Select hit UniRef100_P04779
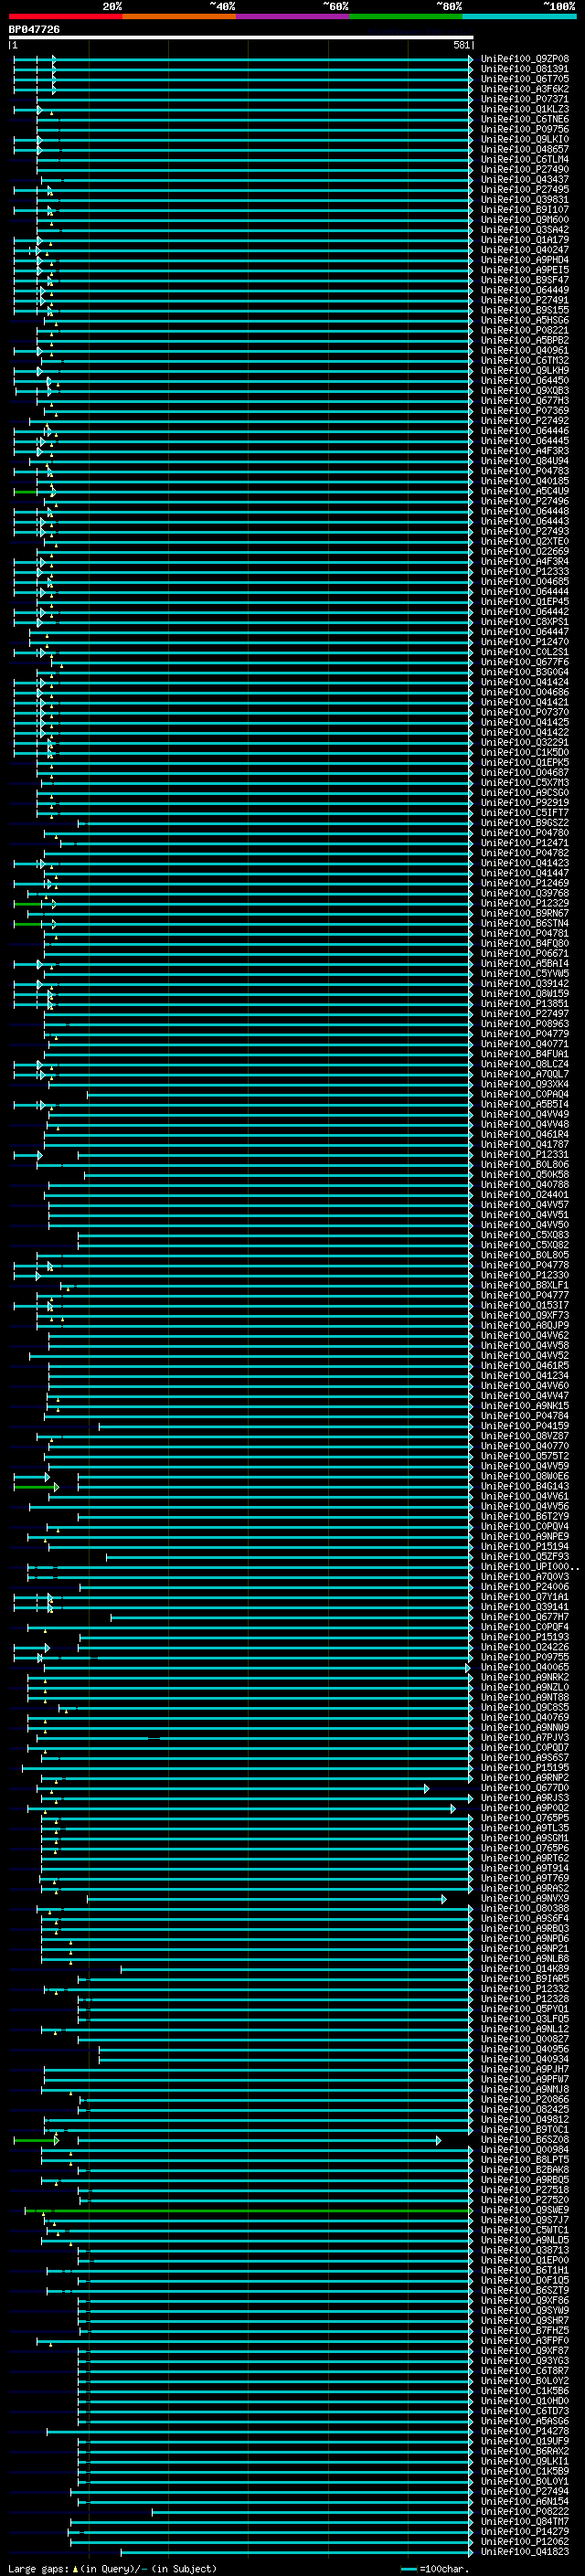This screenshot has width=585, height=2576. point(525,1034)
